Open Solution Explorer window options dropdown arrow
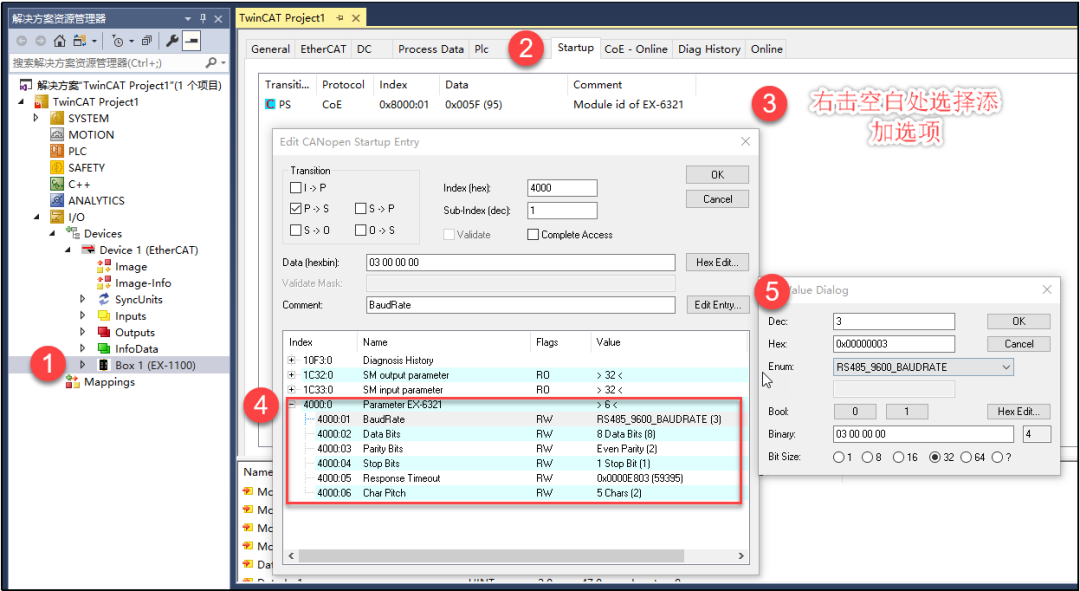 pos(187,19)
